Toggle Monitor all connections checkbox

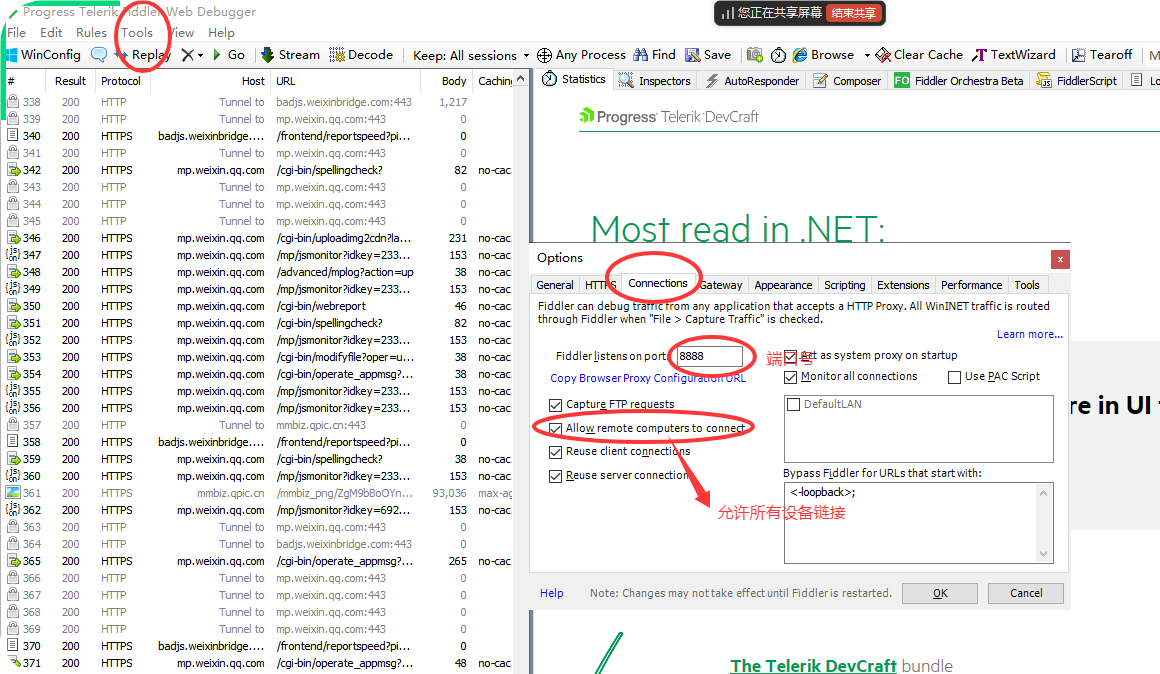pos(791,377)
